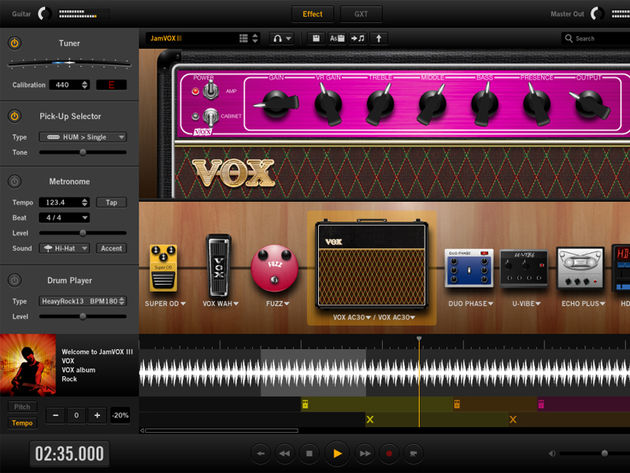The height and width of the screenshot is (473, 630).
Task: Toggle the Tuner power button
Action: pos(14,43)
